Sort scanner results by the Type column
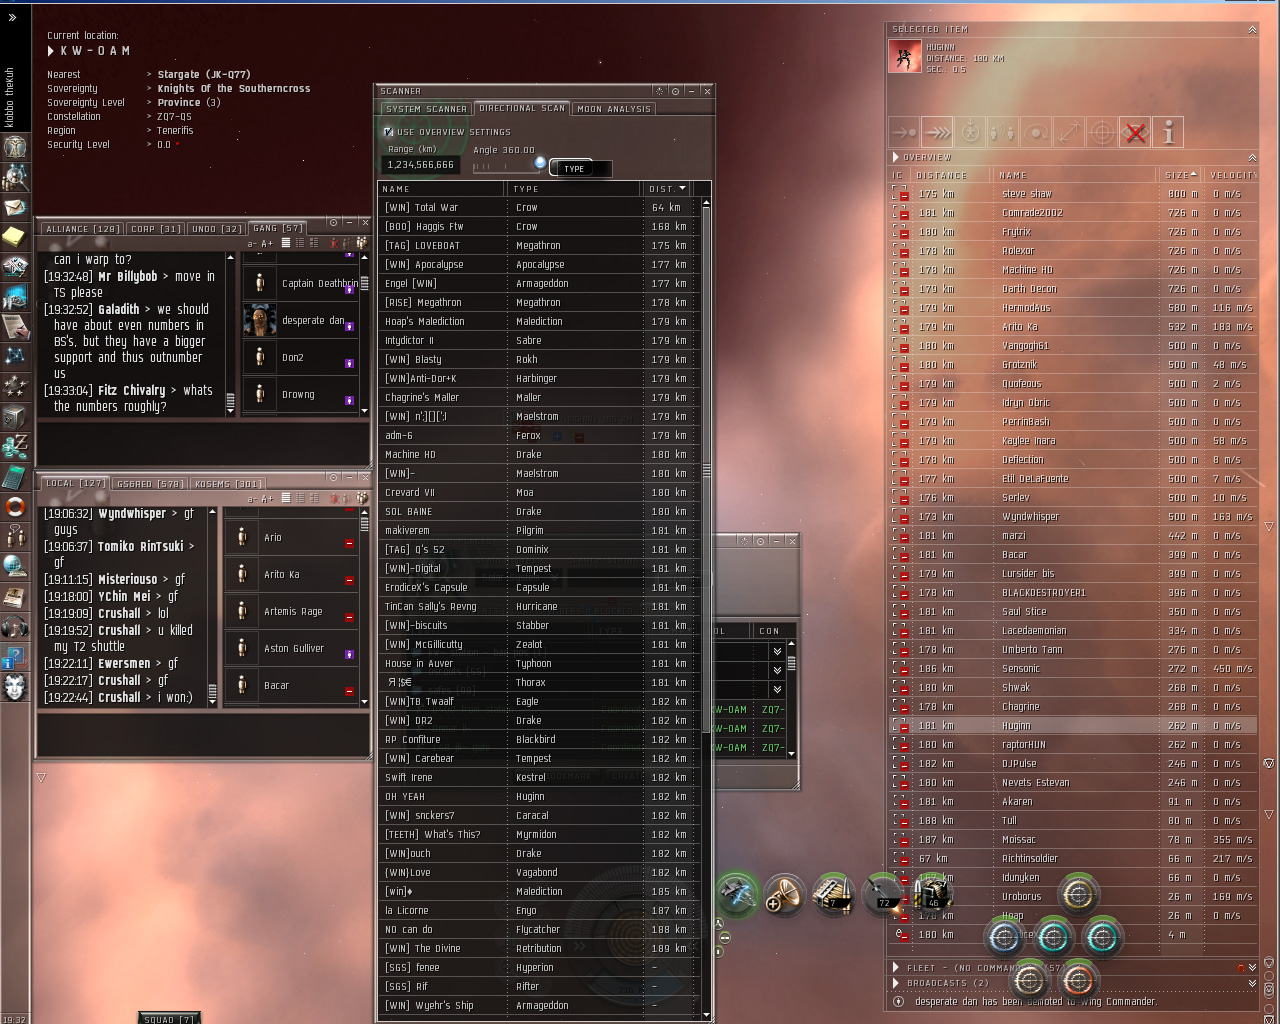 pyautogui.click(x=575, y=188)
